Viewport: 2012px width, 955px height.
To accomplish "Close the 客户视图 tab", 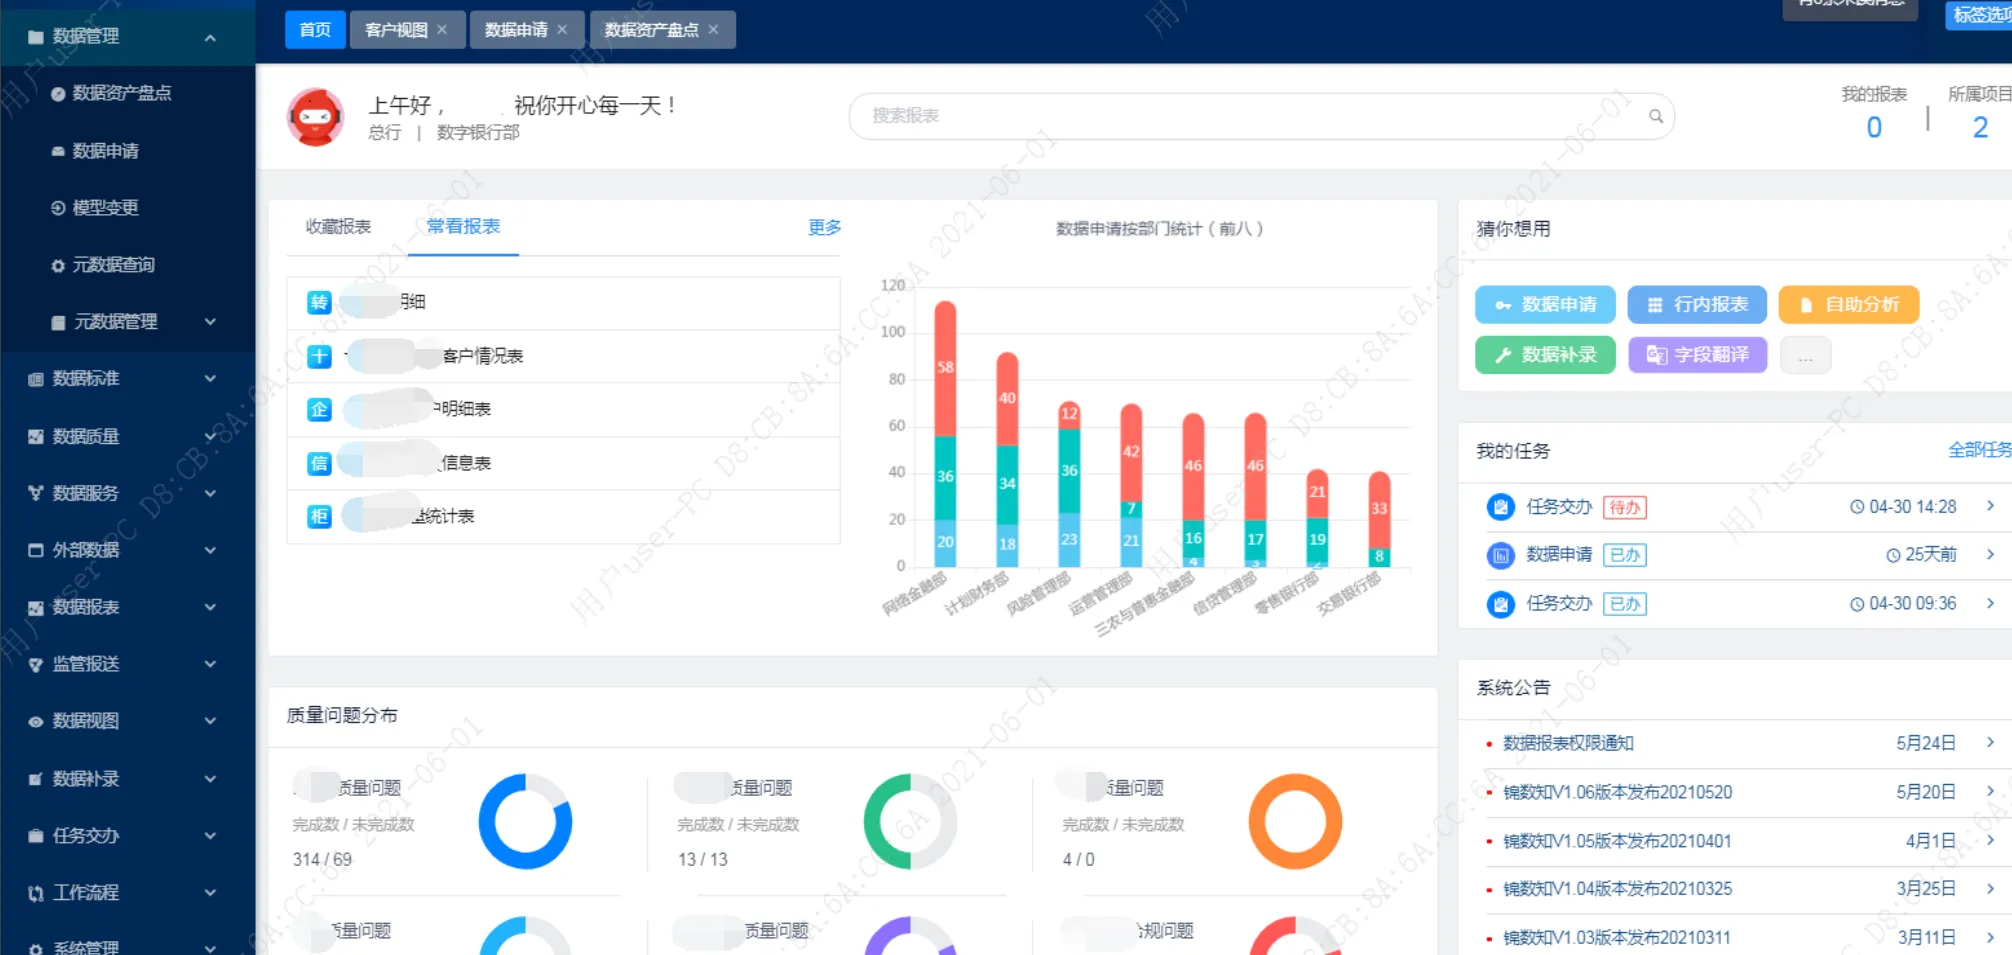I will (442, 30).
